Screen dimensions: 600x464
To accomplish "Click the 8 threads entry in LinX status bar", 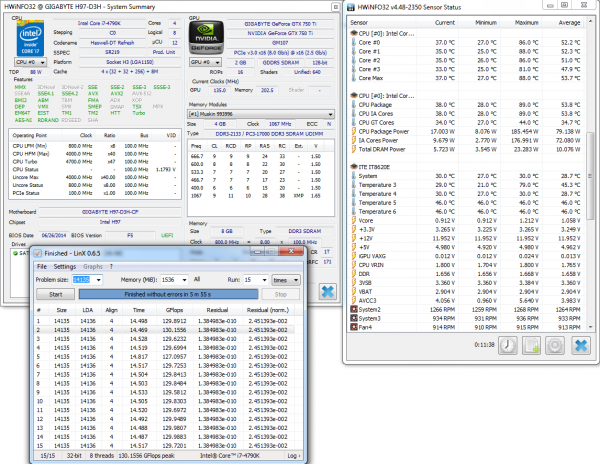I will [102, 456].
